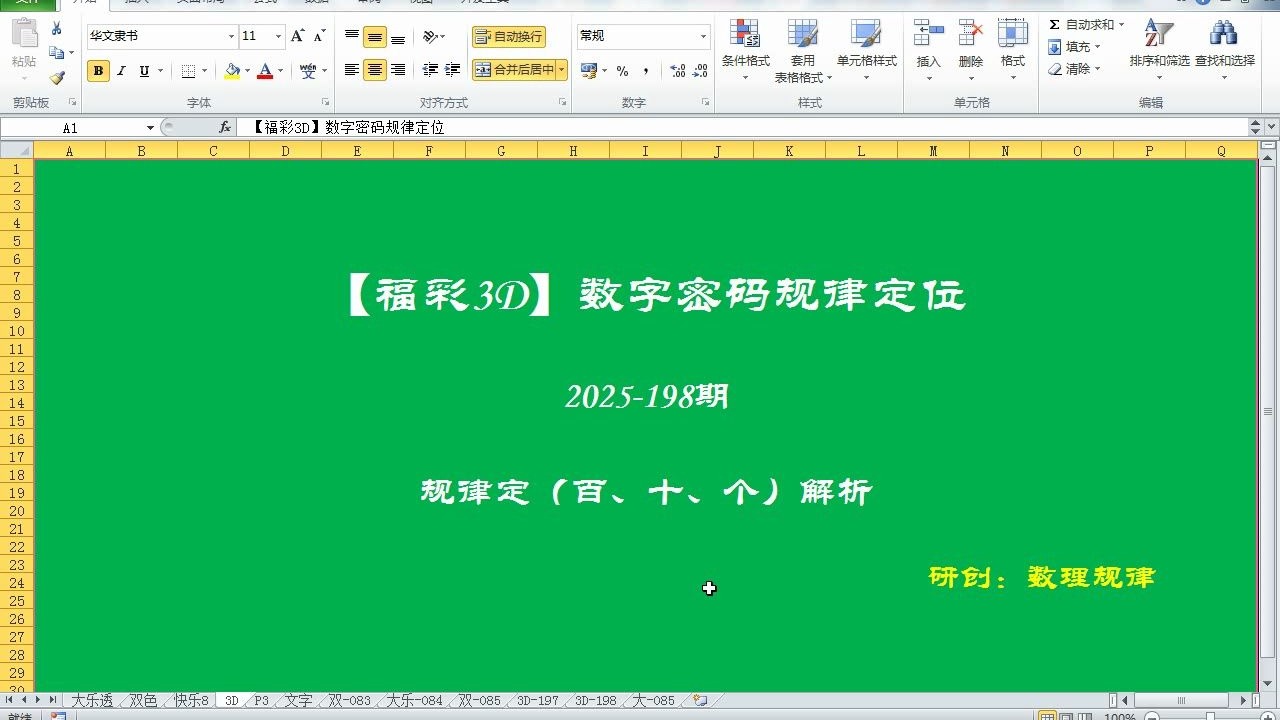Decrease font size with small A icon
The width and height of the screenshot is (1280, 720).
[x=319, y=36]
